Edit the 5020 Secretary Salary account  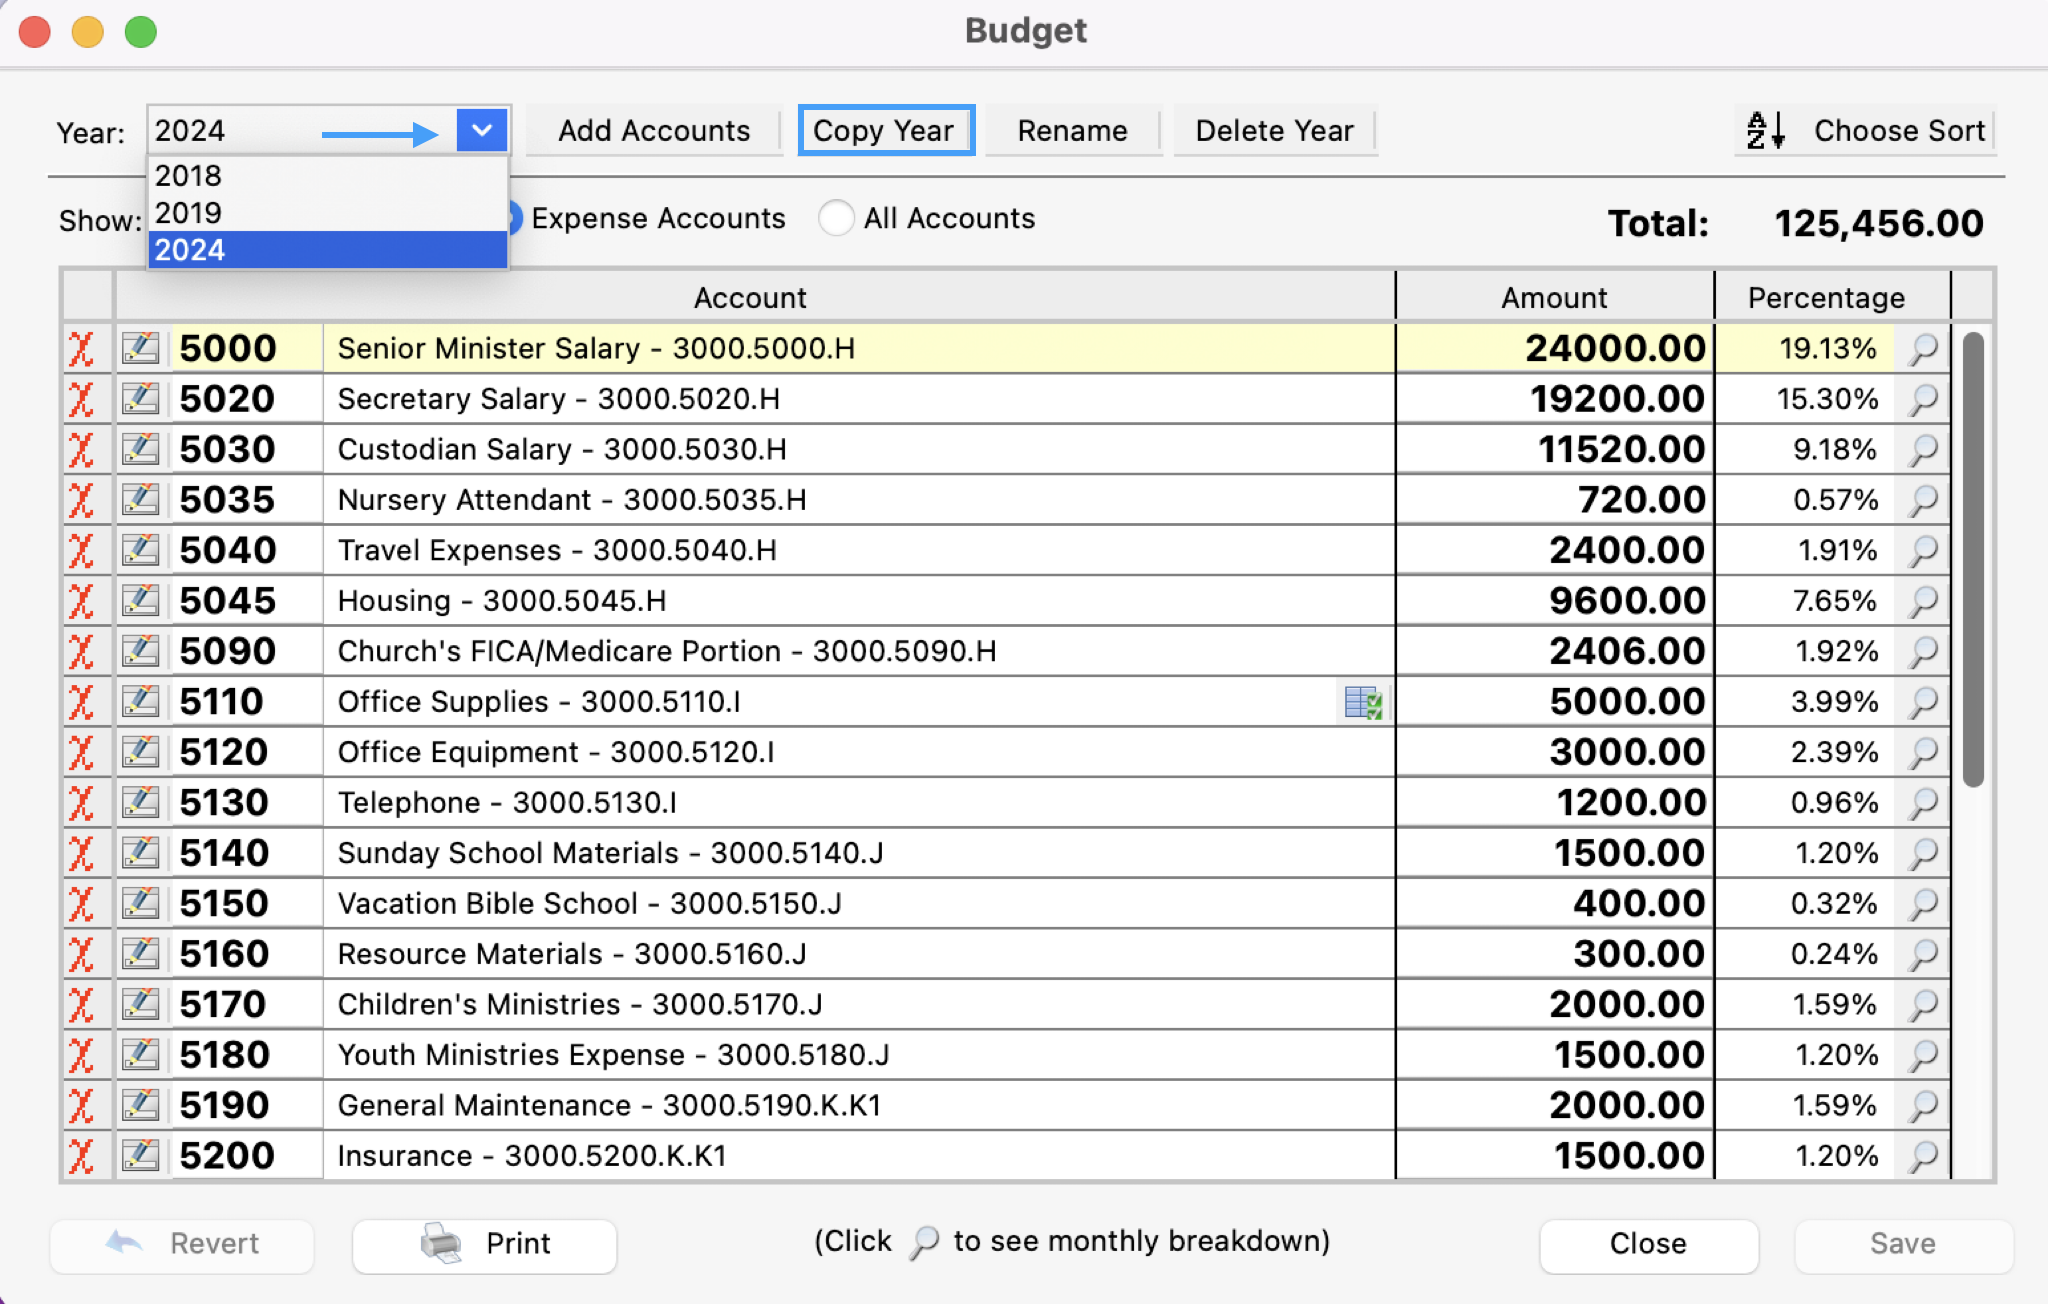(x=141, y=399)
